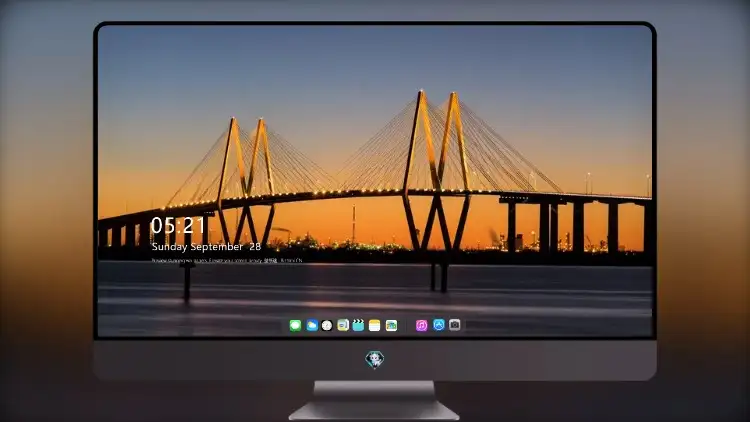This screenshot has height=422, width=750.
Task: Open the Clock app in dock
Action: coord(327,325)
